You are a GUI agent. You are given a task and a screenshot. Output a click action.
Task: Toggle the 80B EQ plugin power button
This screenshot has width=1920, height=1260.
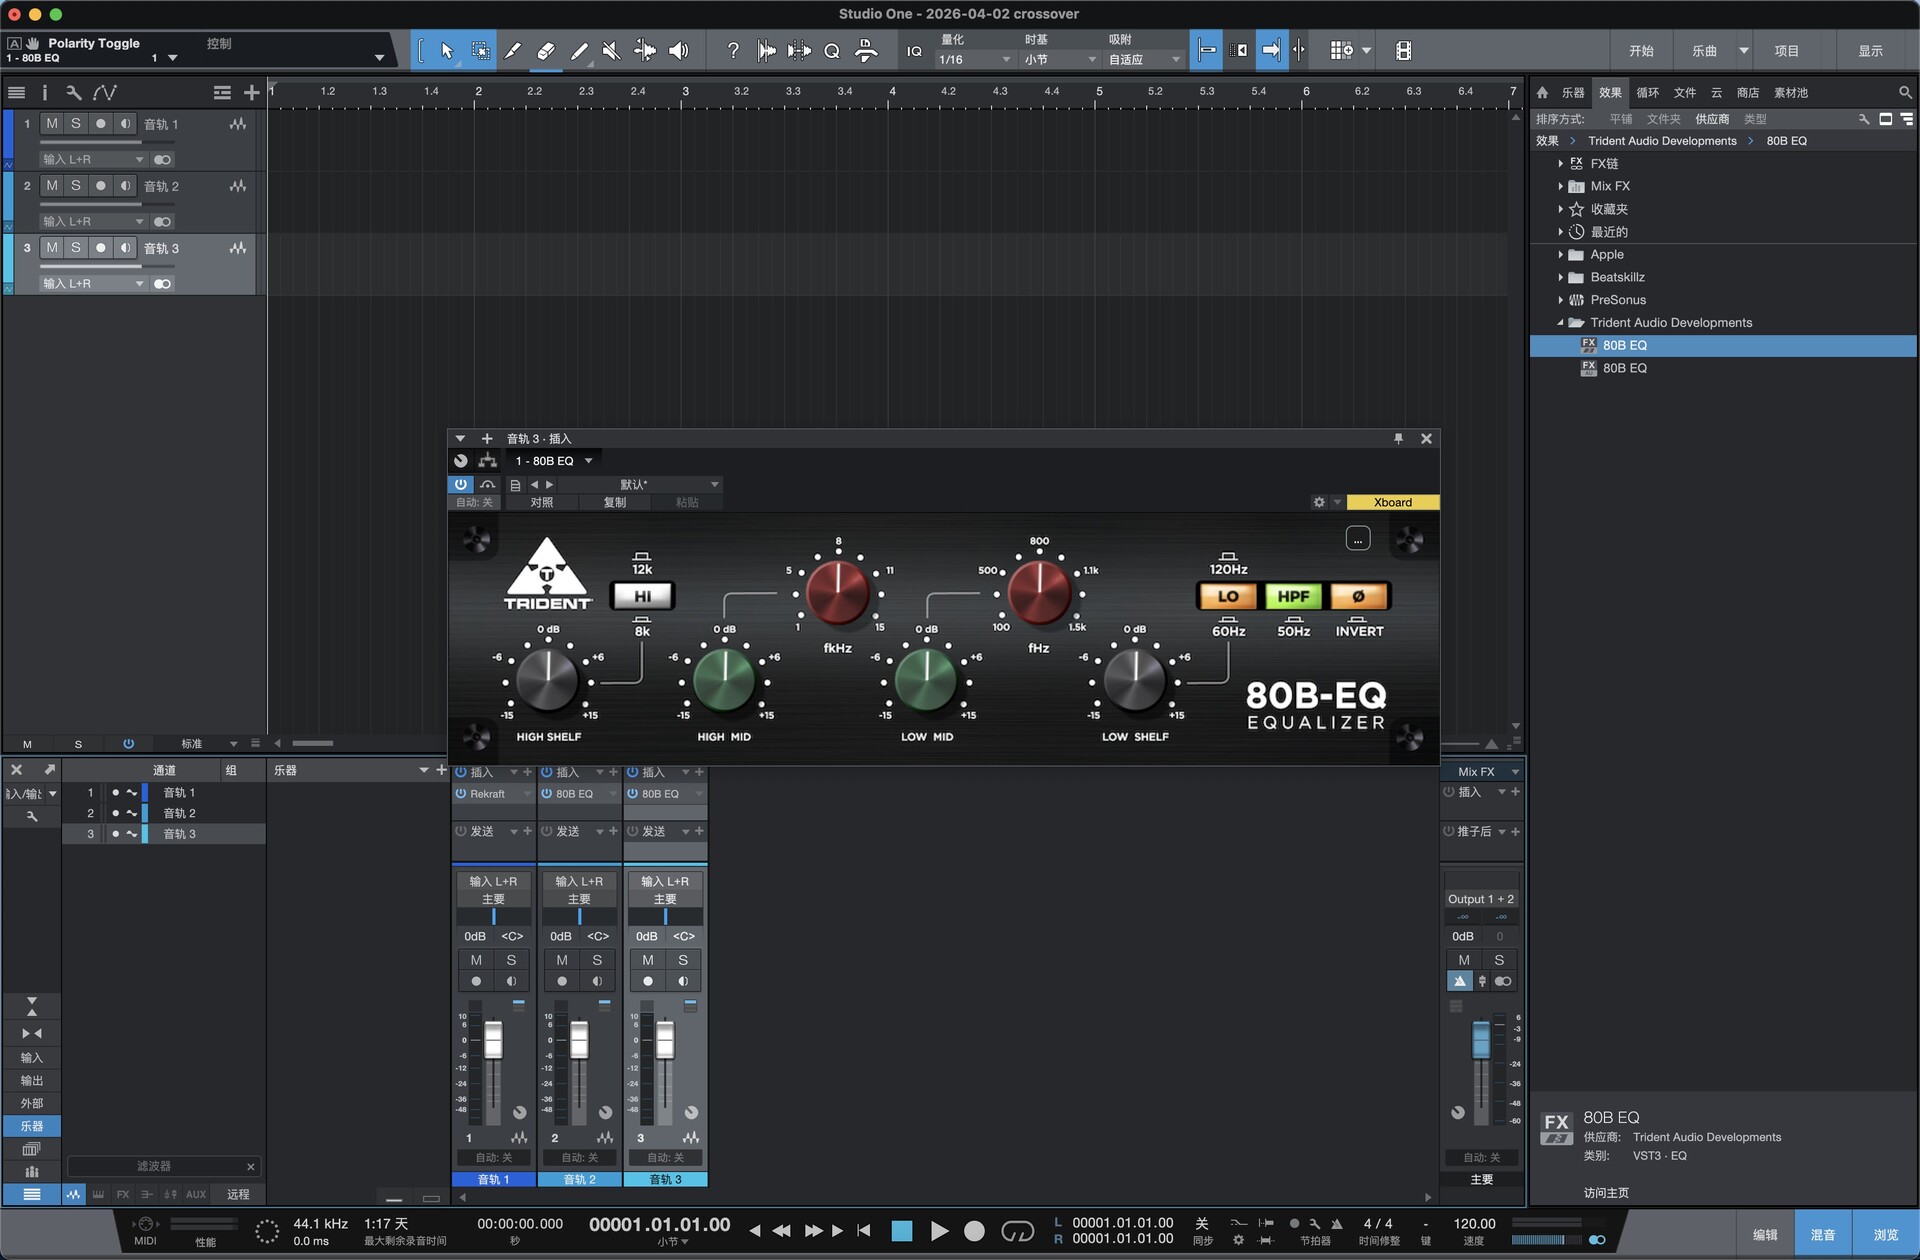click(x=460, y=484)
